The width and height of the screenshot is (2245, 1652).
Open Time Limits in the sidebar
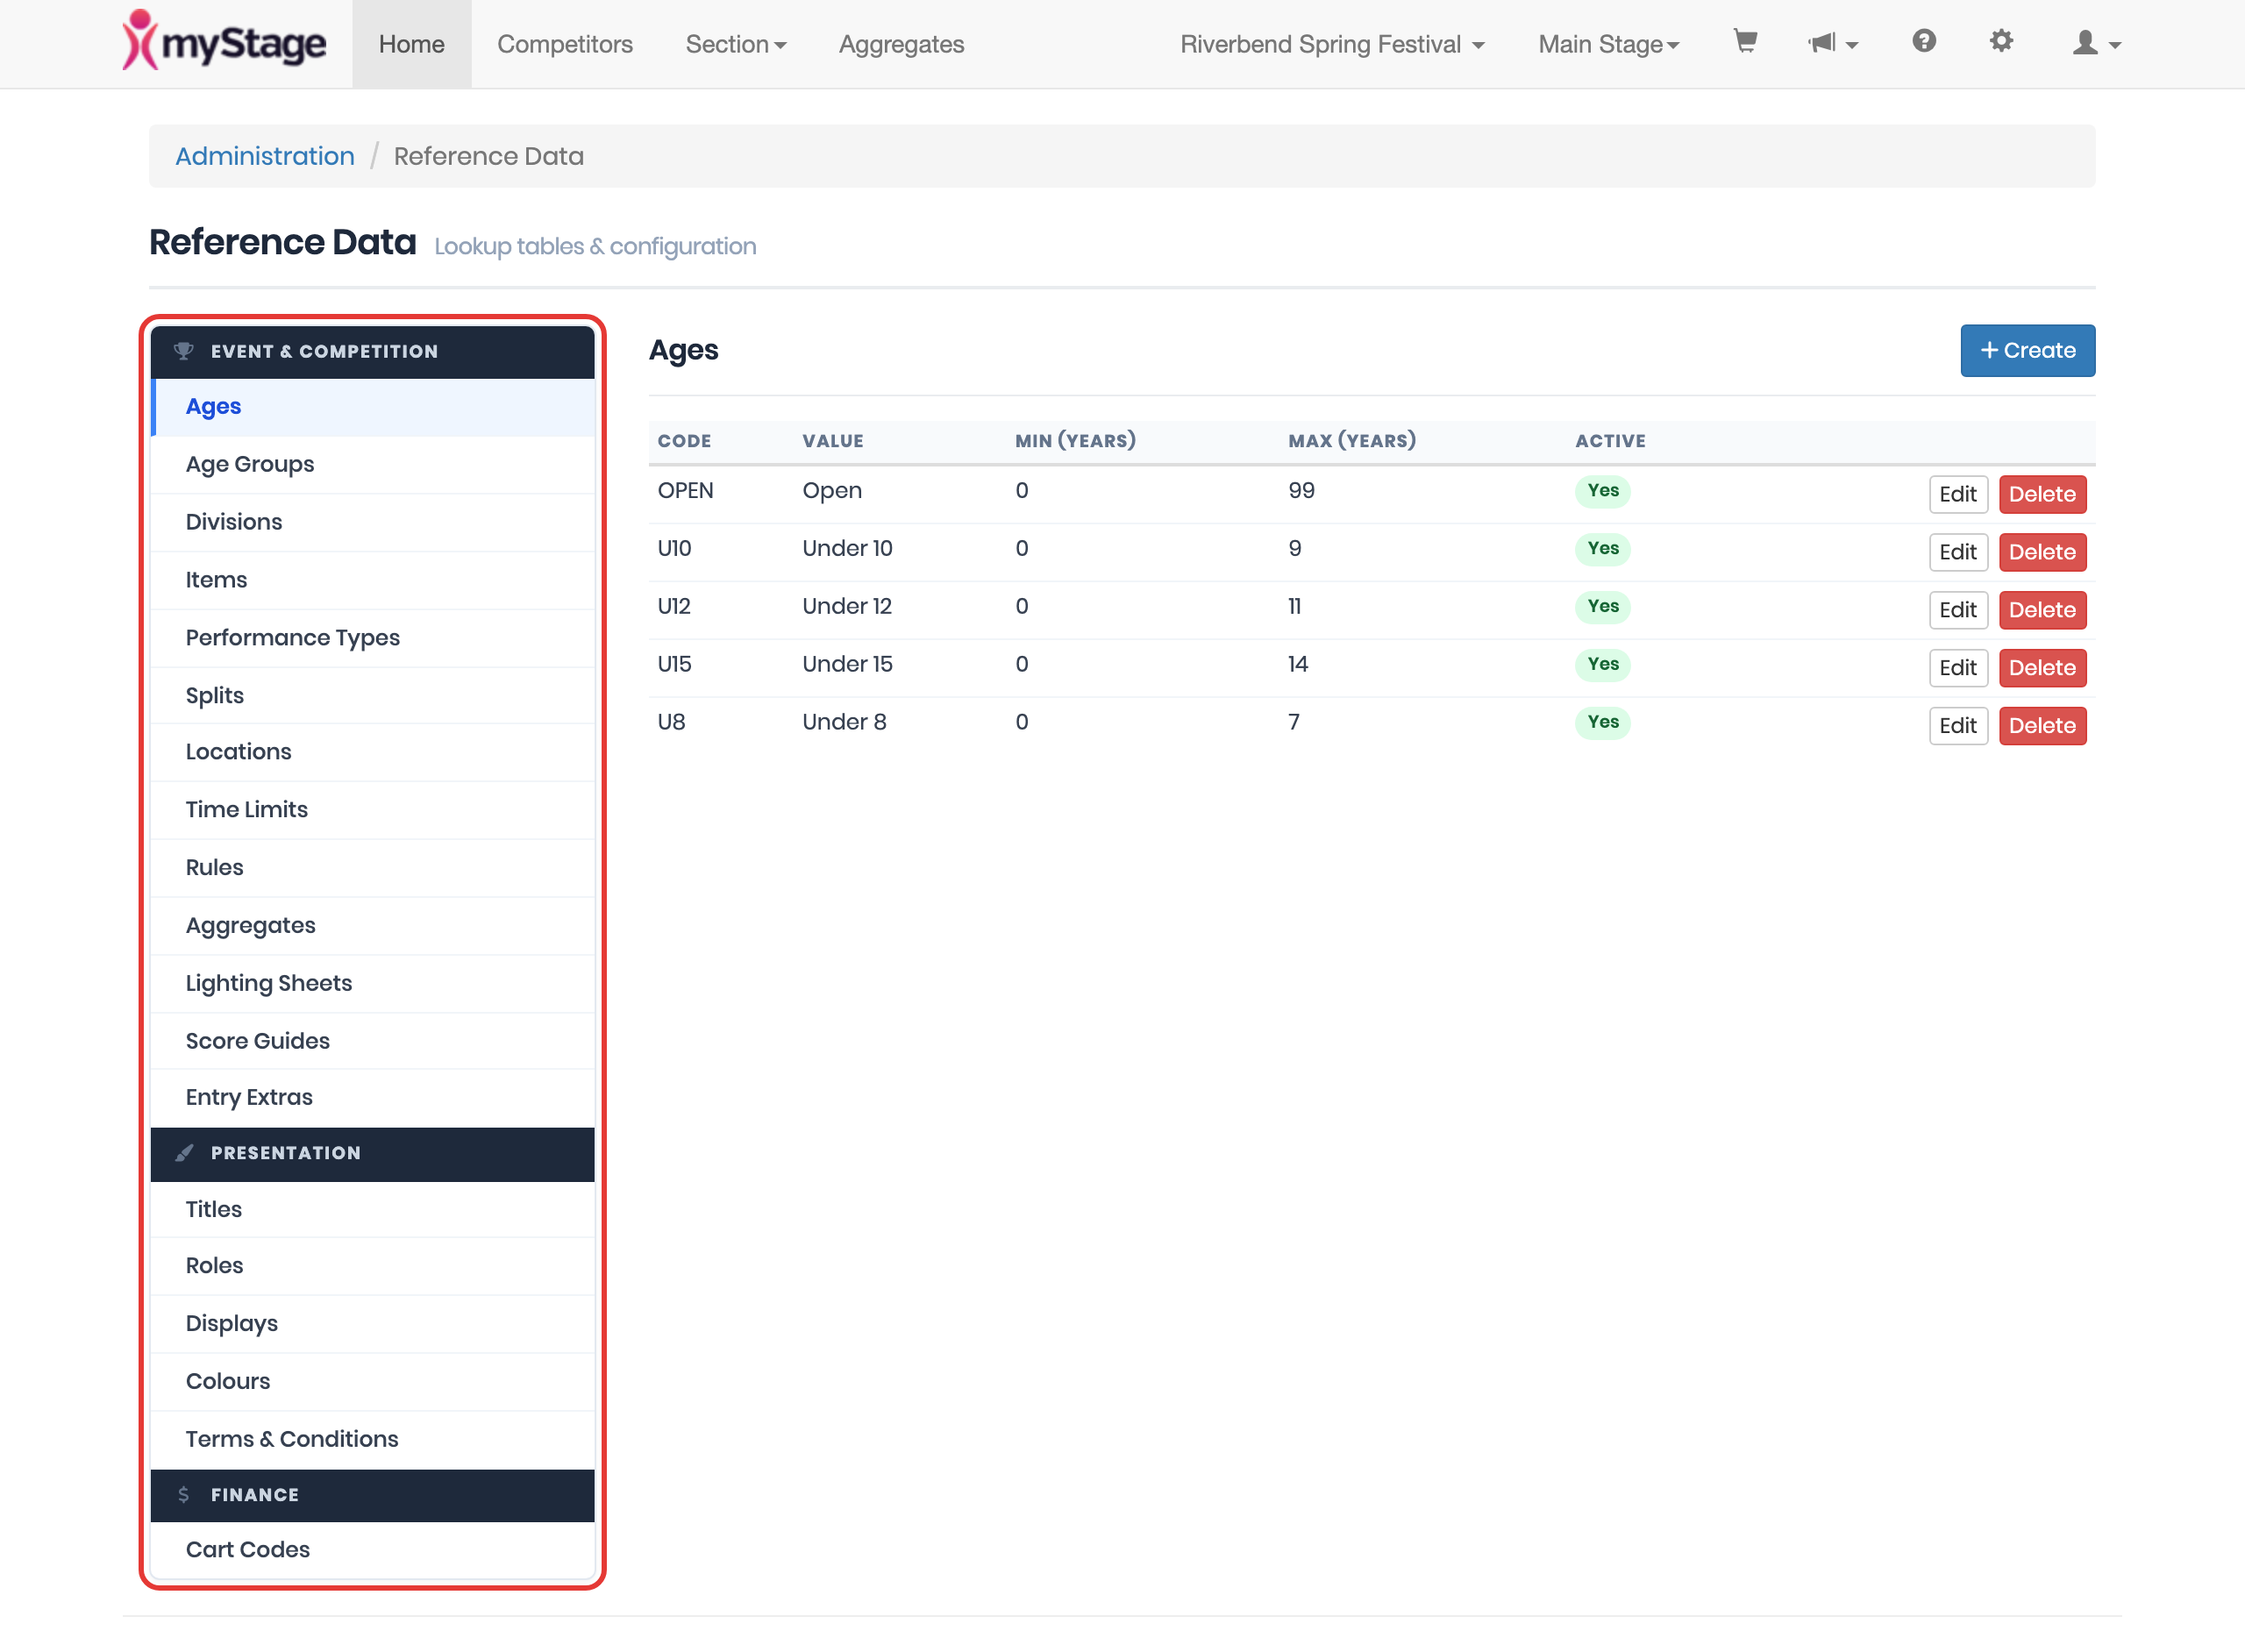[x=372, y=811]
